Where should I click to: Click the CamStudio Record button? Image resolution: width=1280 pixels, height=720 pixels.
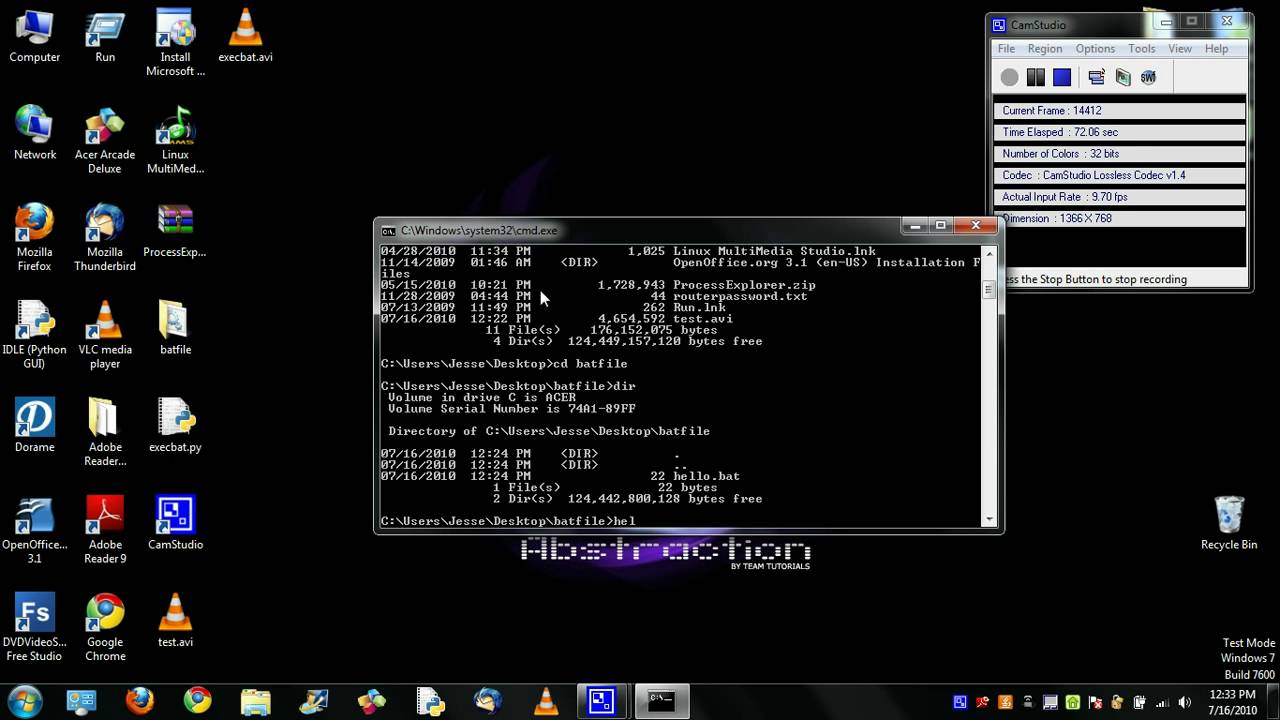1009,77
